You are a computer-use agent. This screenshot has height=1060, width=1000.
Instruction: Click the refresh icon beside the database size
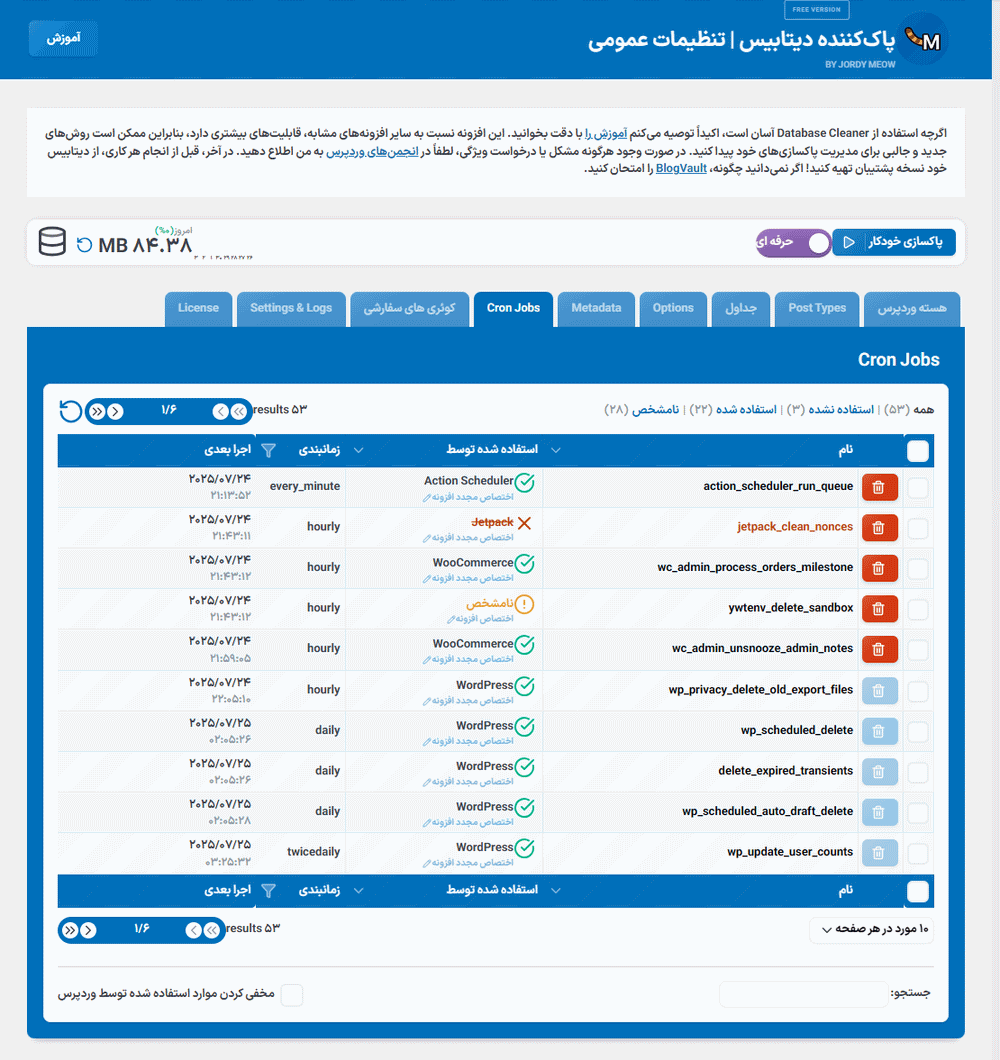84,244
